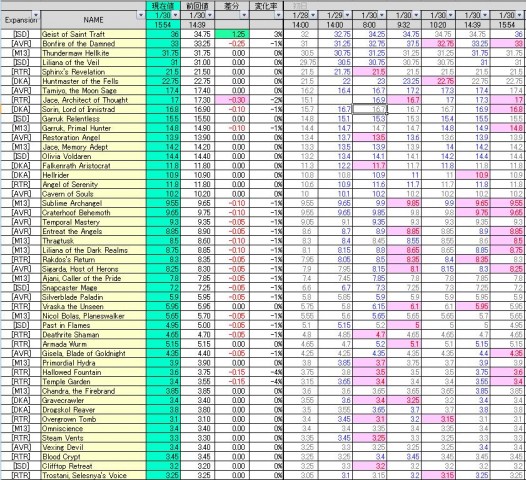Select the Silverblade Paladin cell
526x480 pixels.
click(93, 297)
